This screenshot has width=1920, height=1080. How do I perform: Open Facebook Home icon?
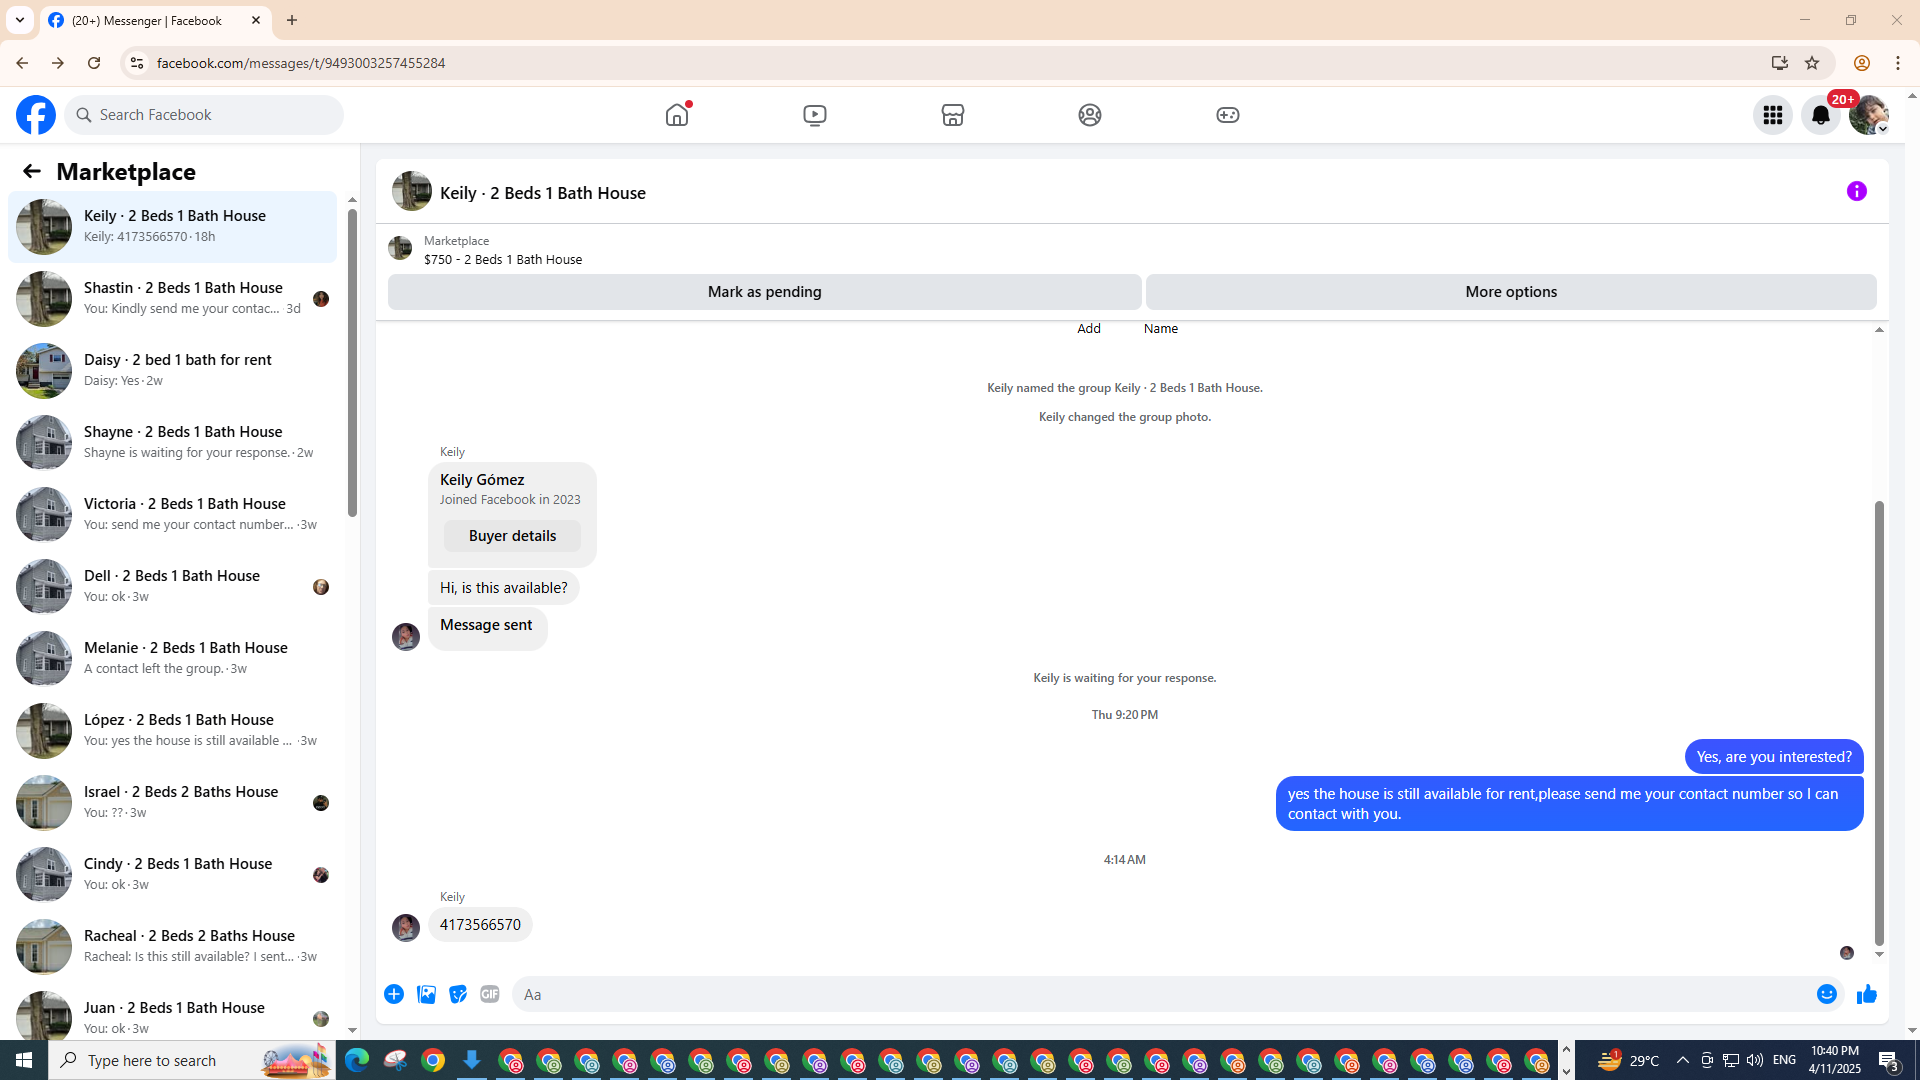click(x=677, y=115)
